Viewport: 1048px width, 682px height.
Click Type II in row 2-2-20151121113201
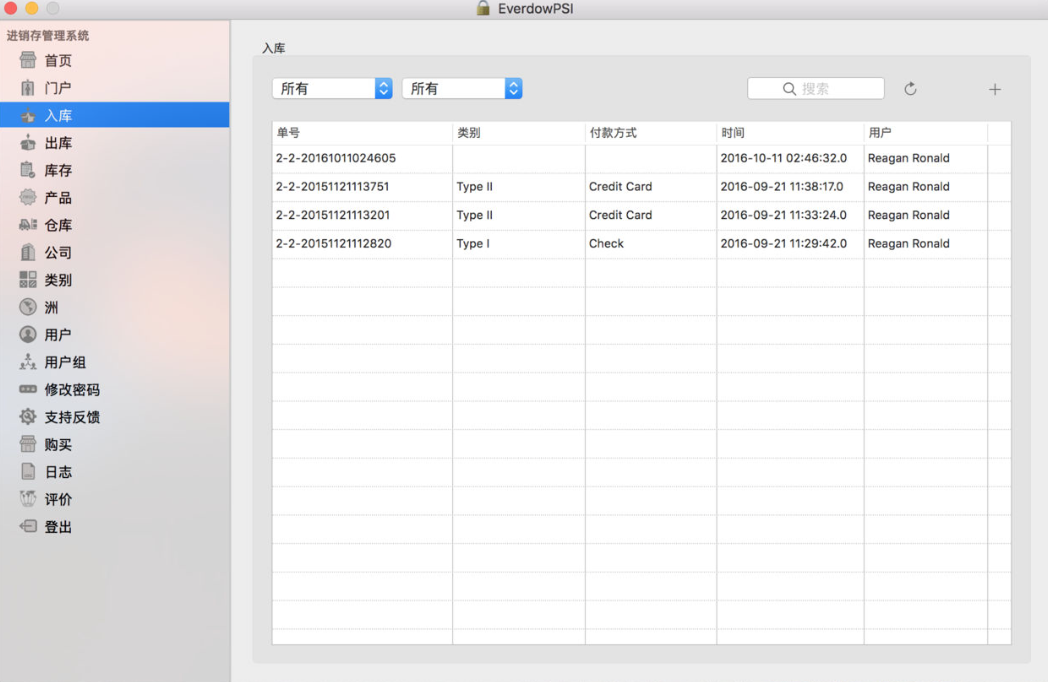pyautogui.click(x=475, y=215)
